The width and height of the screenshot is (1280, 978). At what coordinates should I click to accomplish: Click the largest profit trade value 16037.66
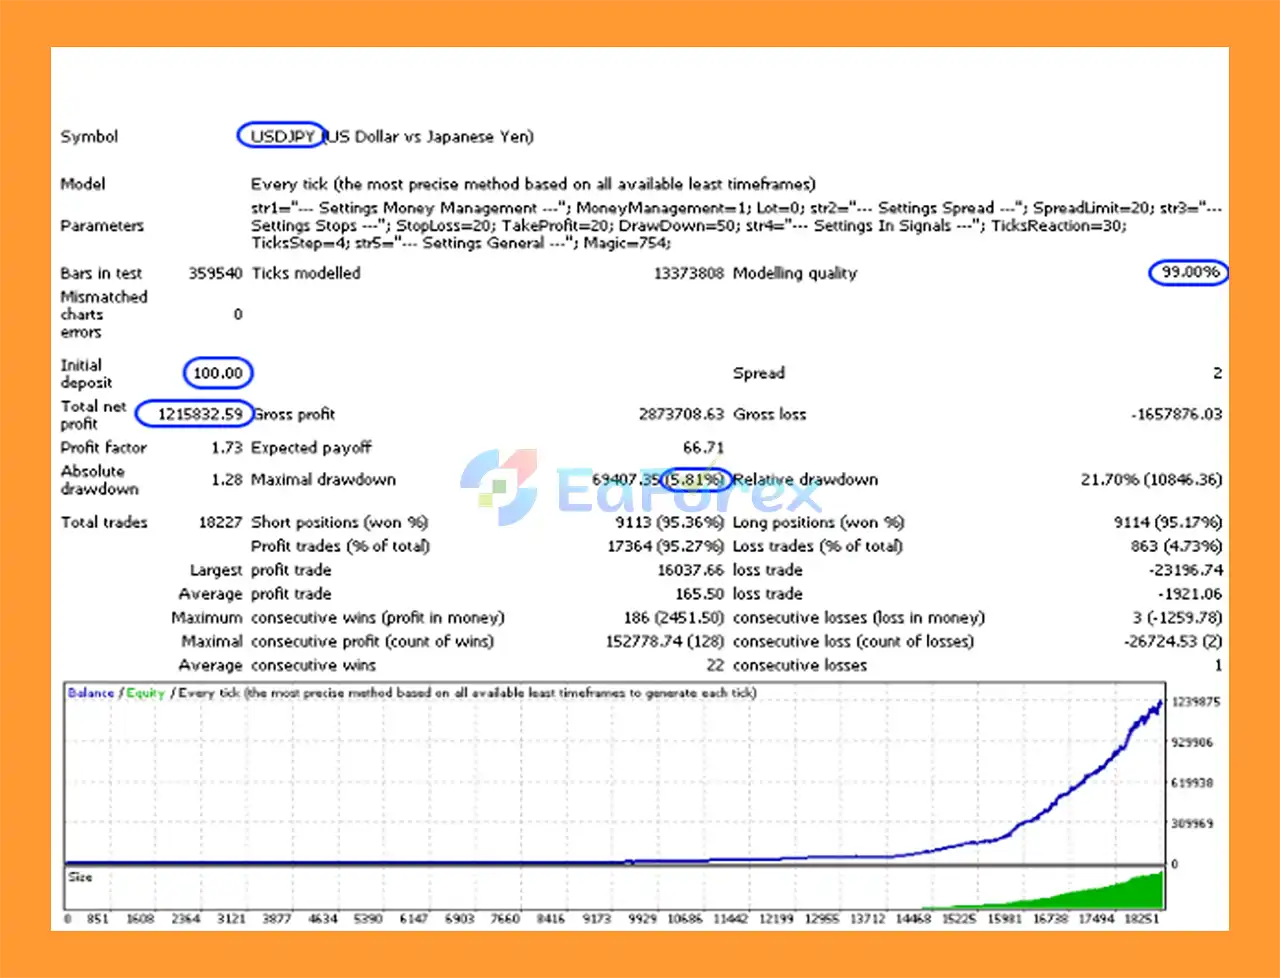click(690, 570)
